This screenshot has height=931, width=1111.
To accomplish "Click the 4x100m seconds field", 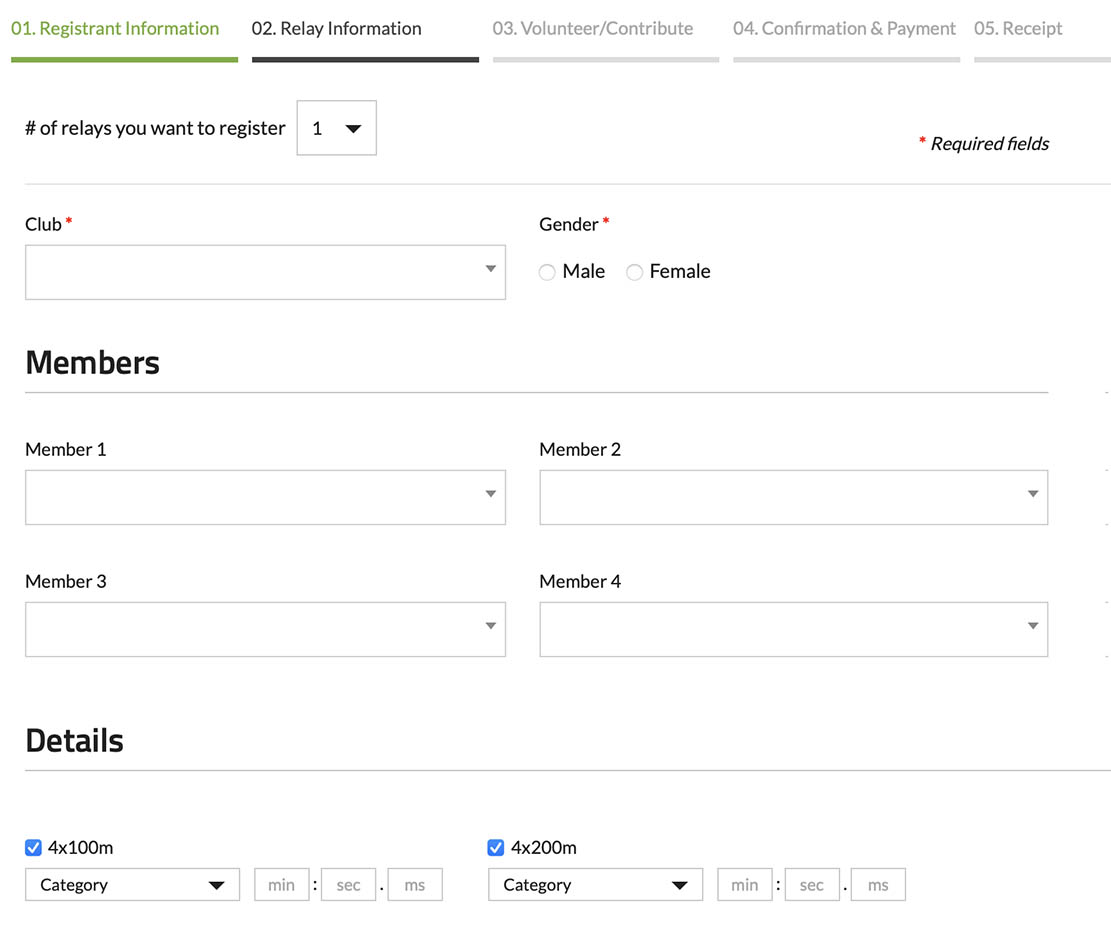I will tap(348, 885).
